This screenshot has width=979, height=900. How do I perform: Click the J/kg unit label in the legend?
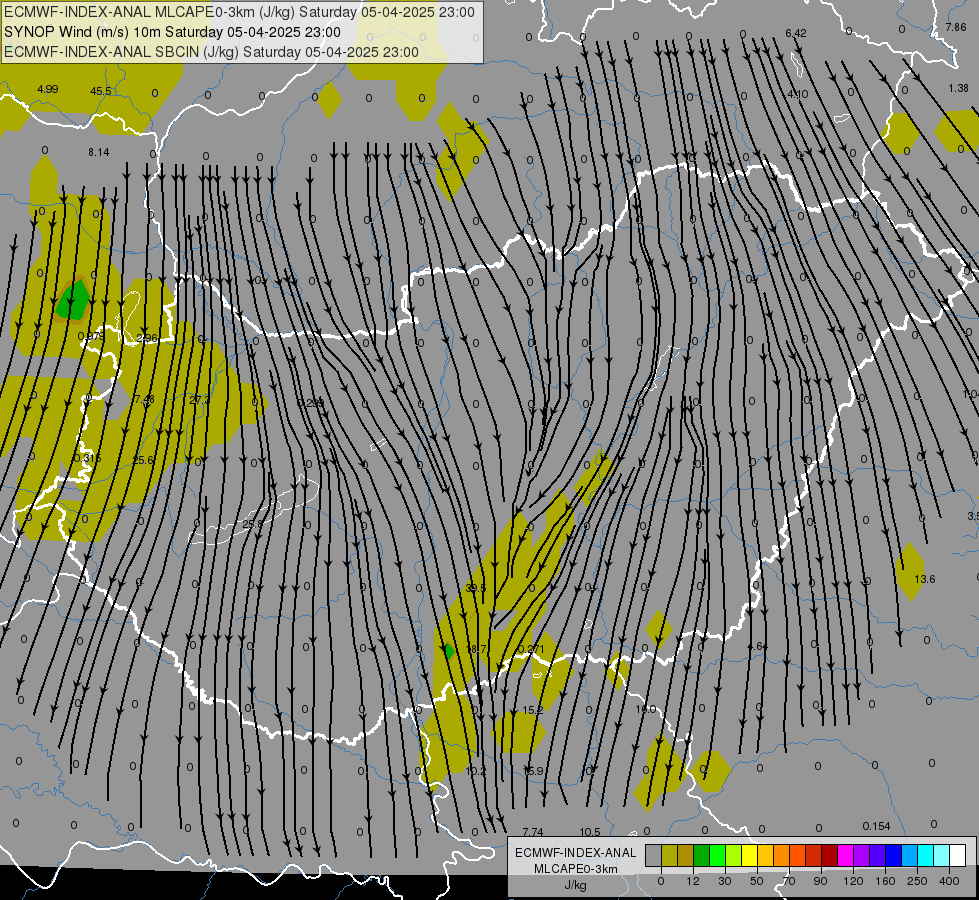click(575, 885)
